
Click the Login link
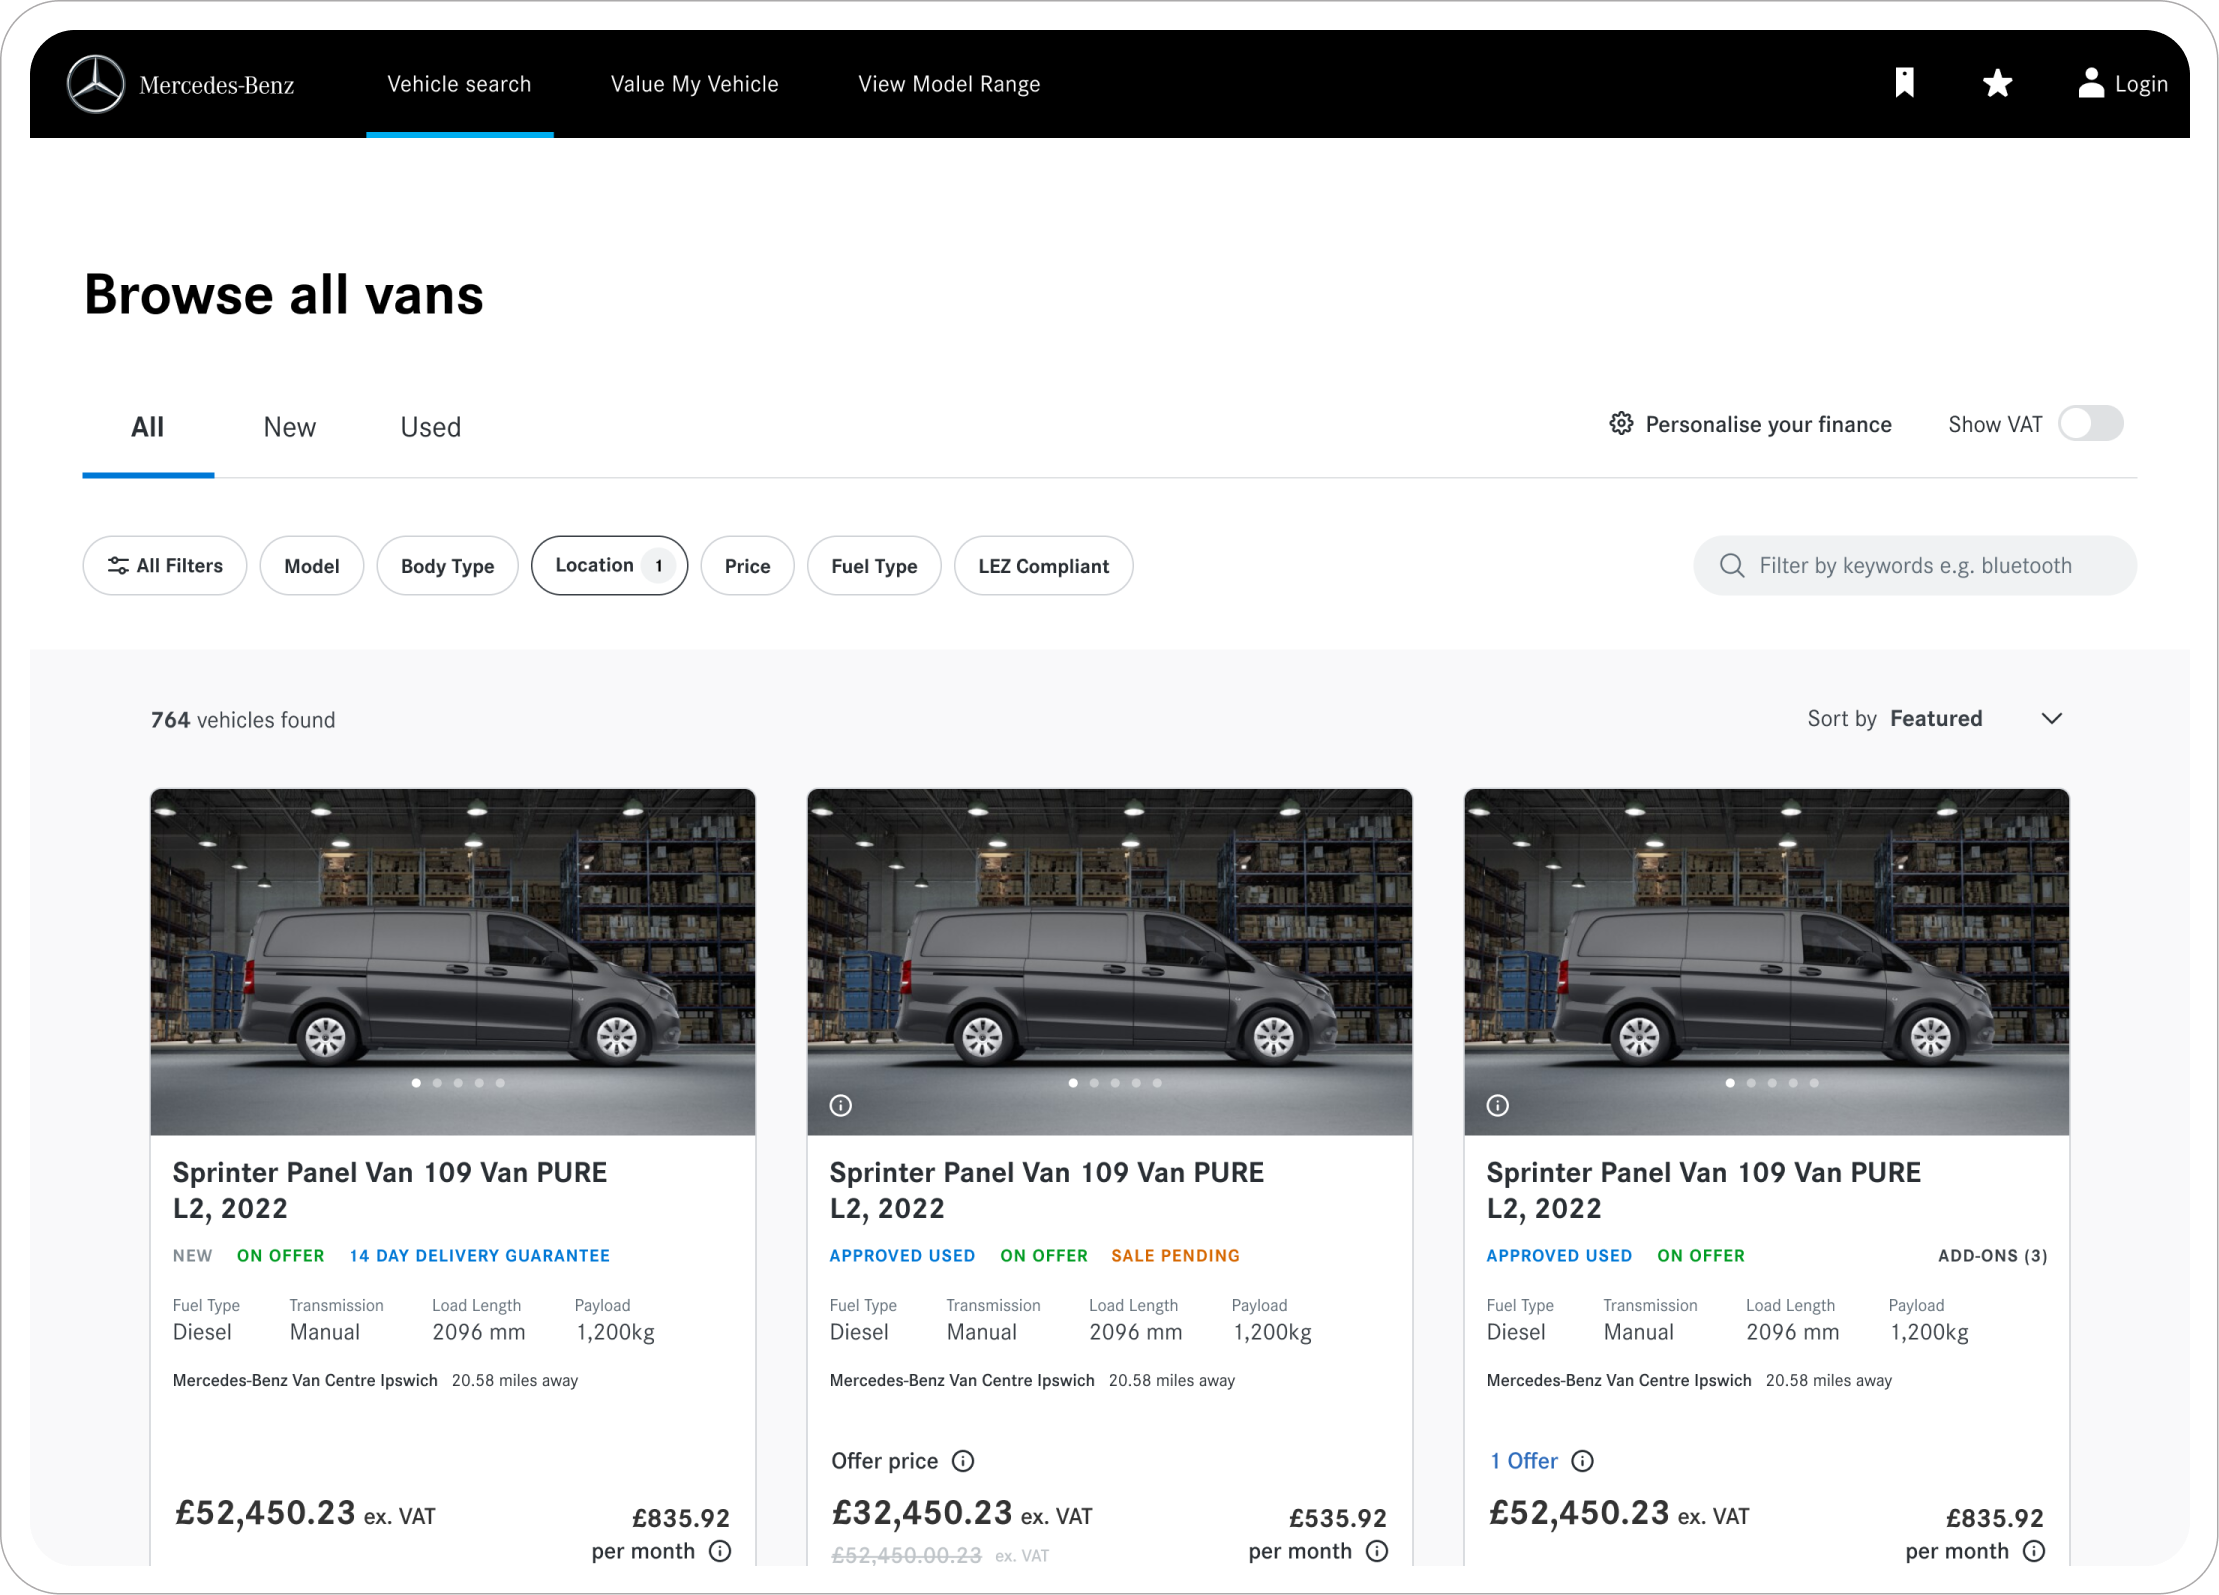coord(2141,84)
